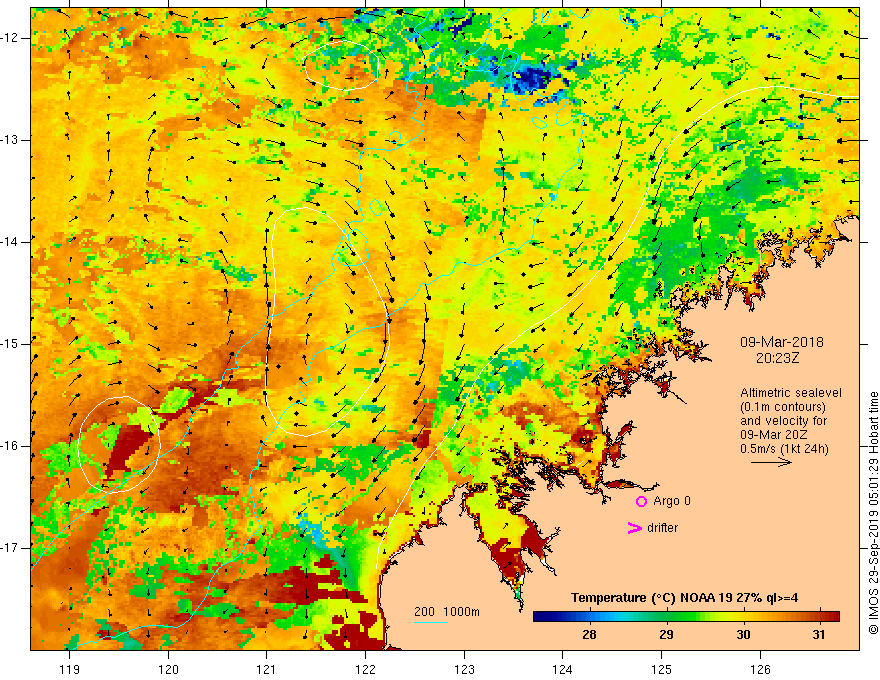Click latitude label -13 on the left axis
The width and height of the screenshot is (880, 680).
10,140
